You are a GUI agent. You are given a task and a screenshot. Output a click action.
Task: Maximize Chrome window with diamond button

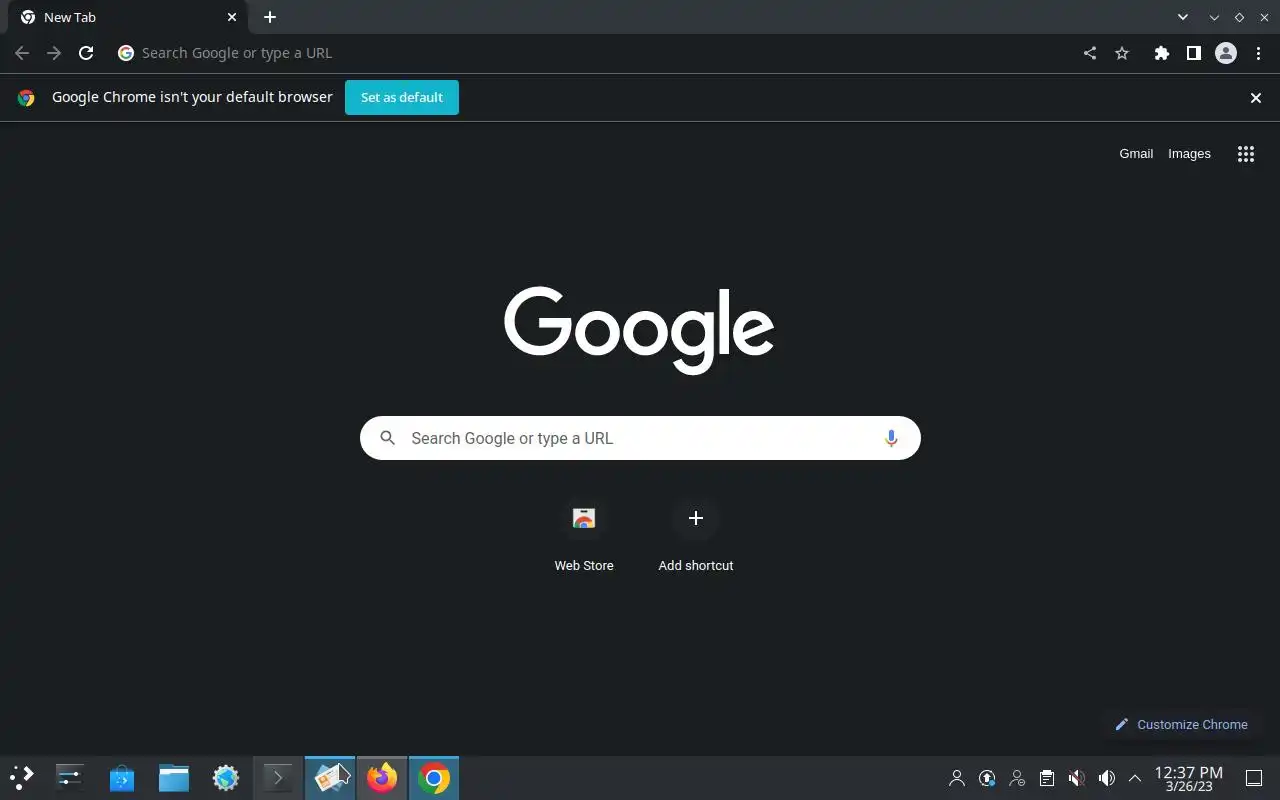1239,17
